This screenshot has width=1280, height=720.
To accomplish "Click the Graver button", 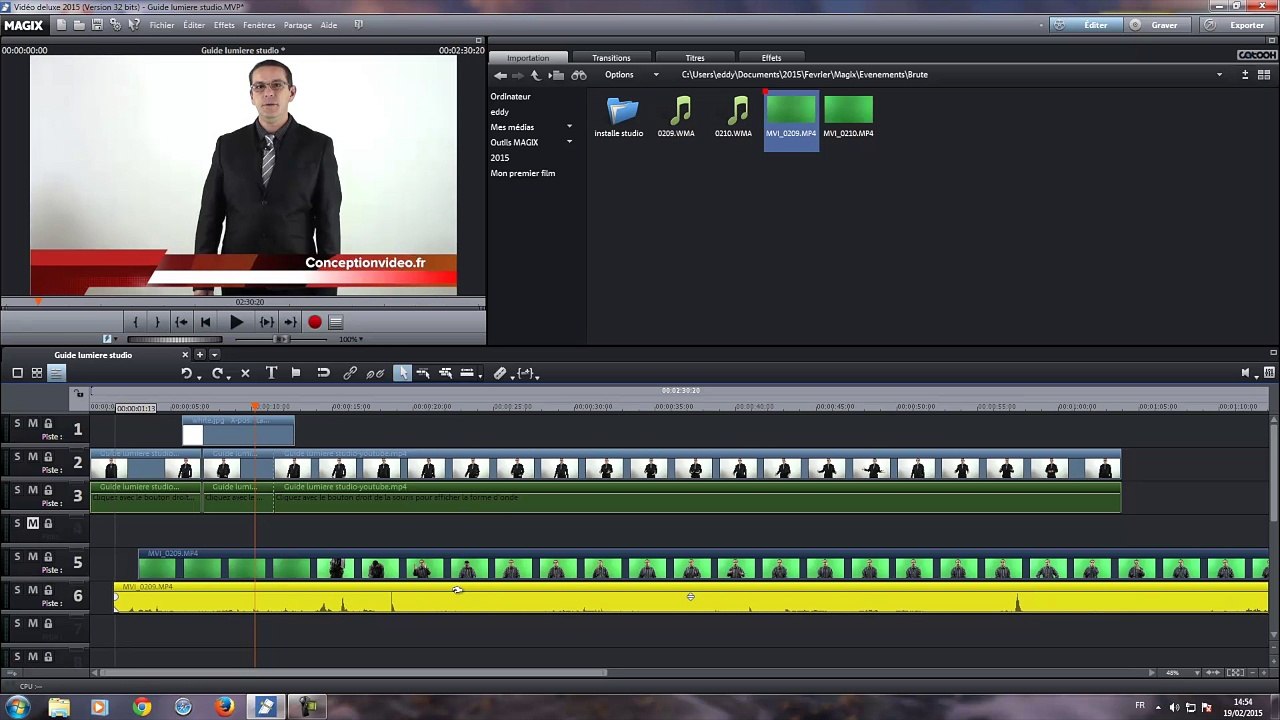I will click(x=1155, y=25).
